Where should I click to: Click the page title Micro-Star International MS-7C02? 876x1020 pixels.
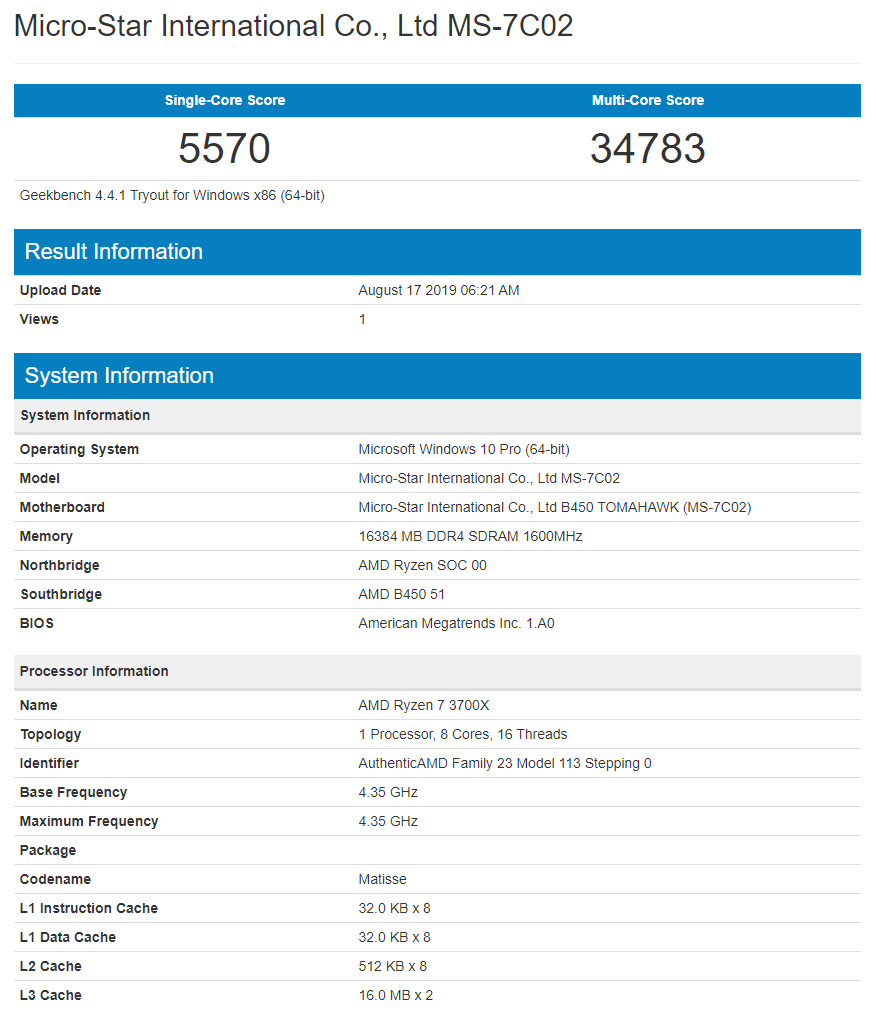coord(293,26)
